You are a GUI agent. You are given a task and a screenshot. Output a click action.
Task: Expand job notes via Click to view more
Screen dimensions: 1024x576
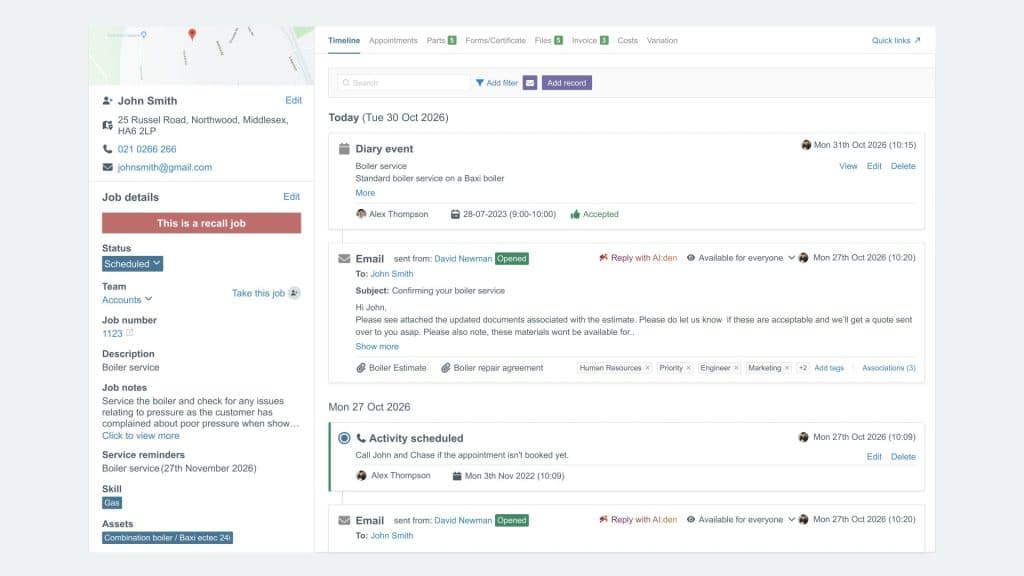140,436
